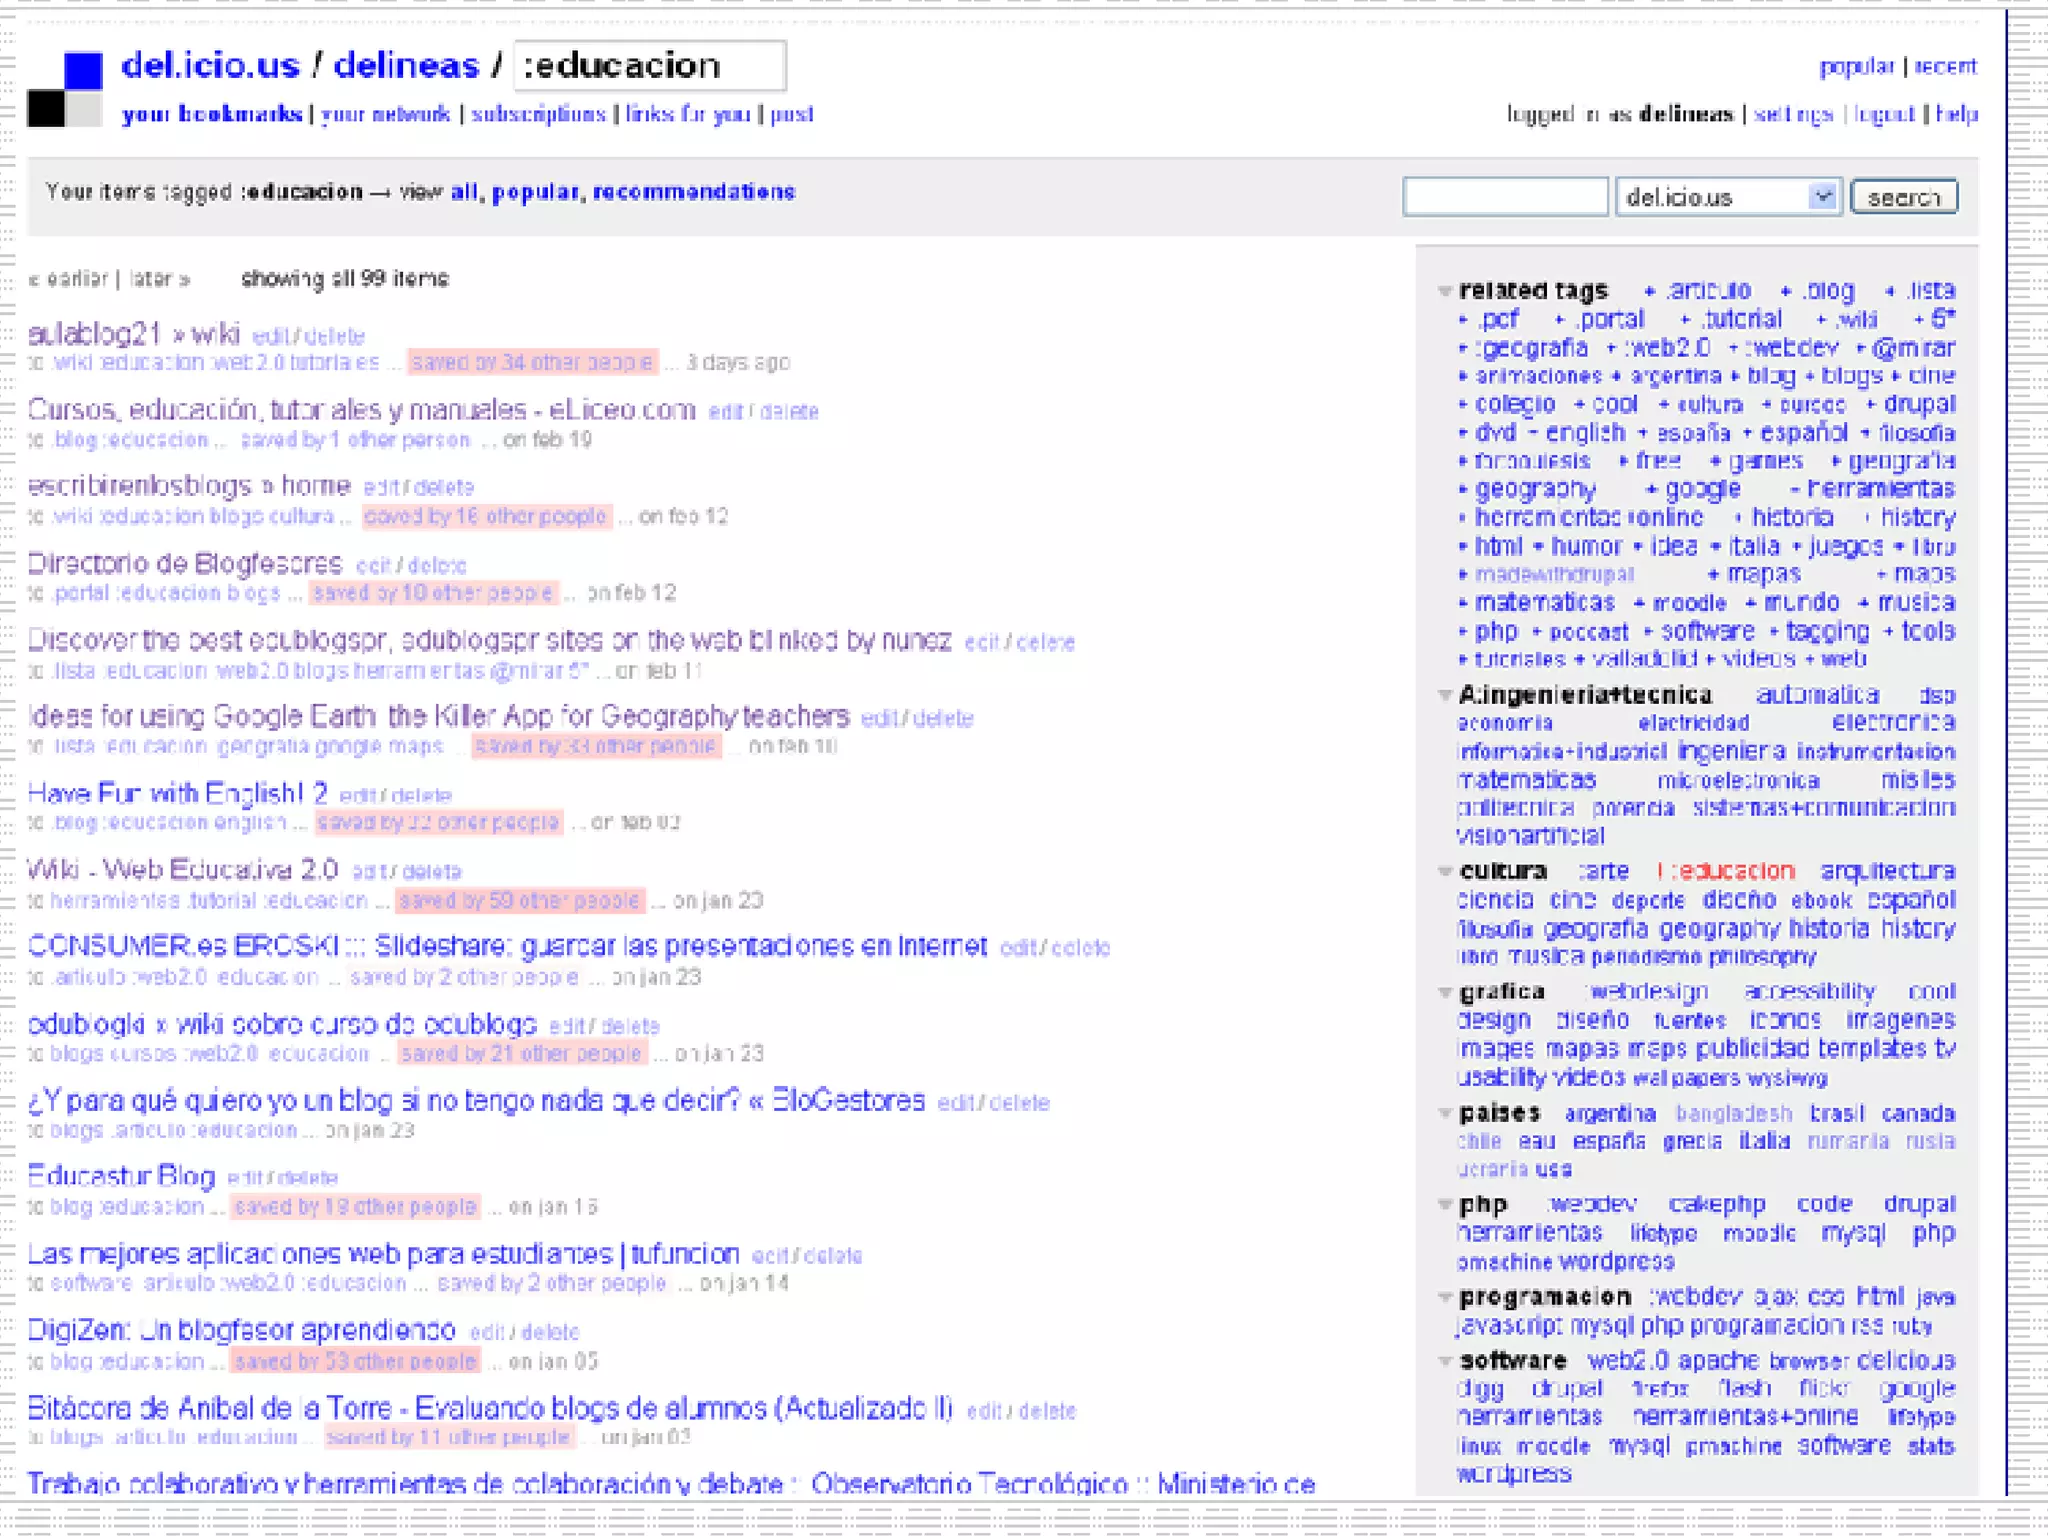Click the del.icio.us square logo icon
Image resolution: width=2048 pixels, height=1536 pixels.
click(x=65, y=89)
